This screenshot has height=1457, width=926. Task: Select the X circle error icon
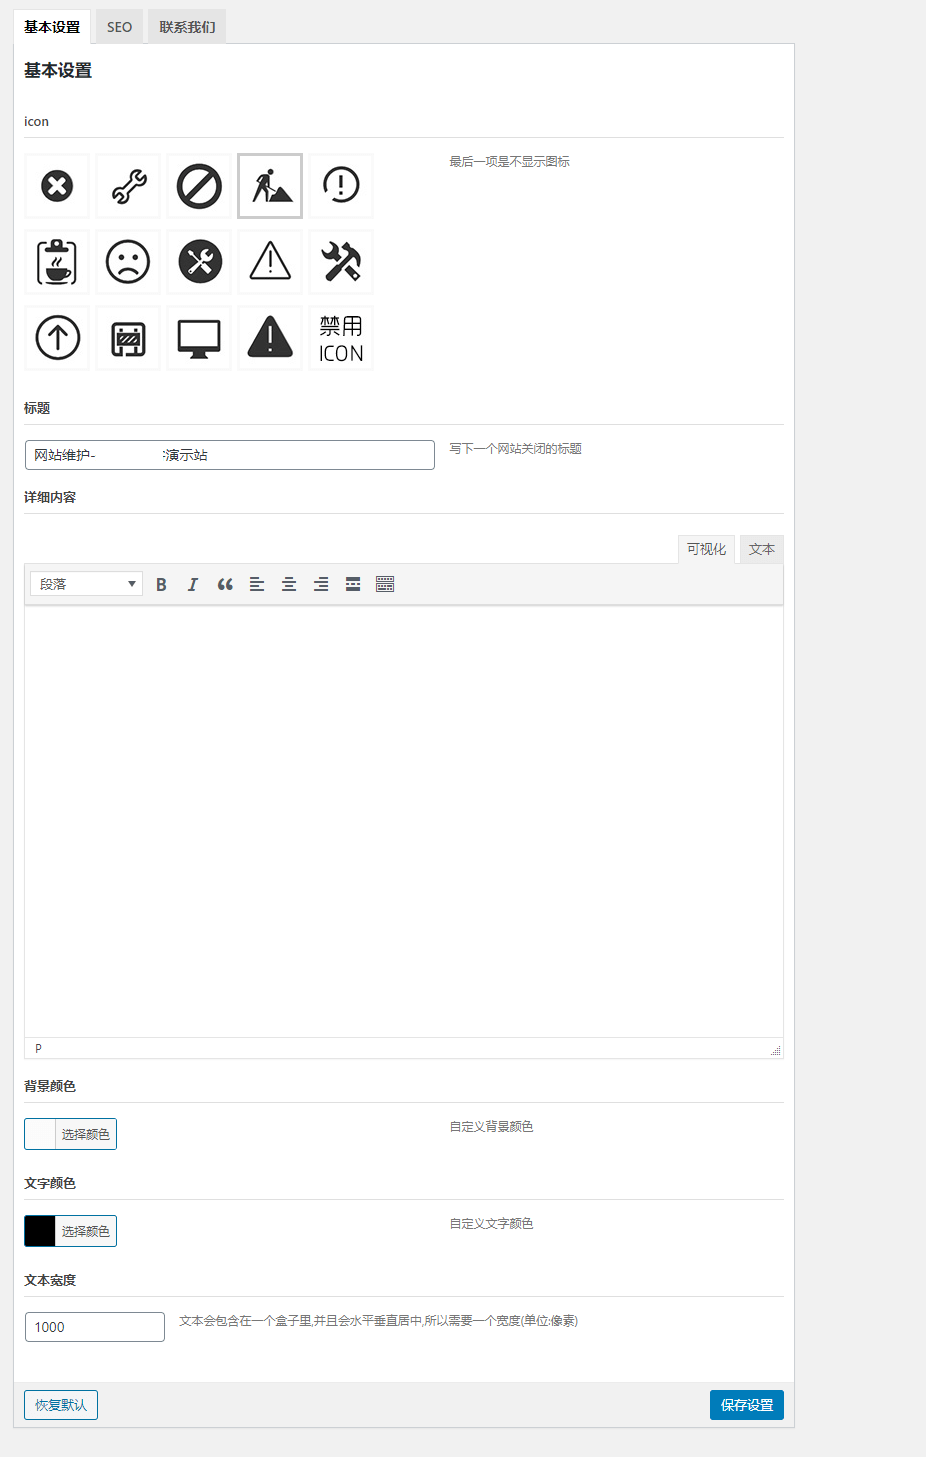tap(57, 186)
